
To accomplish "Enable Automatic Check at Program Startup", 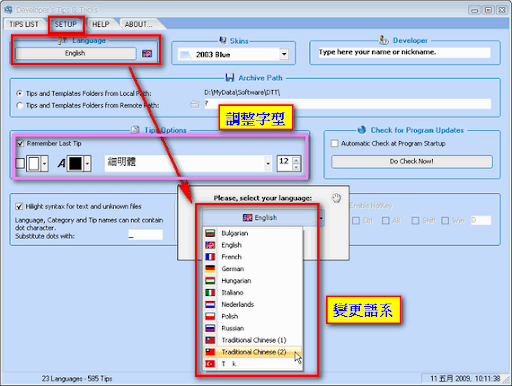I will click(x=334, y=144).
